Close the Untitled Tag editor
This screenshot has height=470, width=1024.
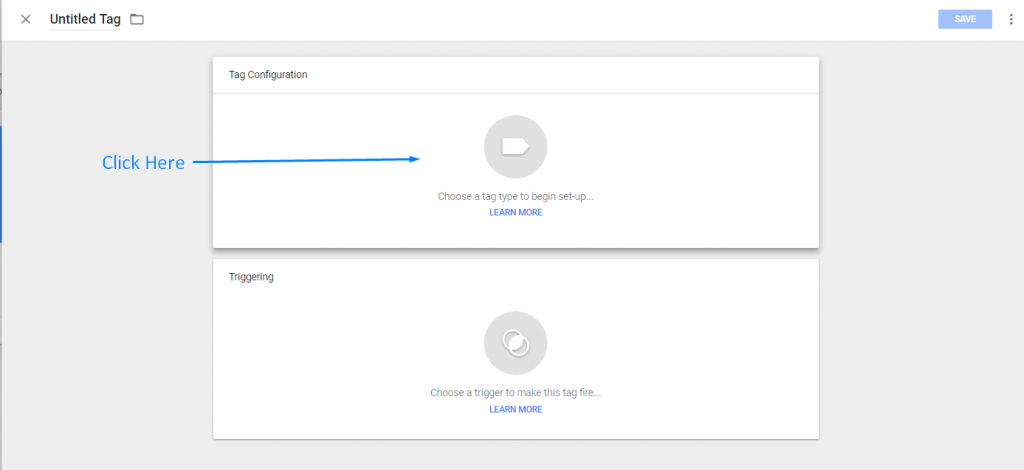pyautogui.click(x=25, y=20)
